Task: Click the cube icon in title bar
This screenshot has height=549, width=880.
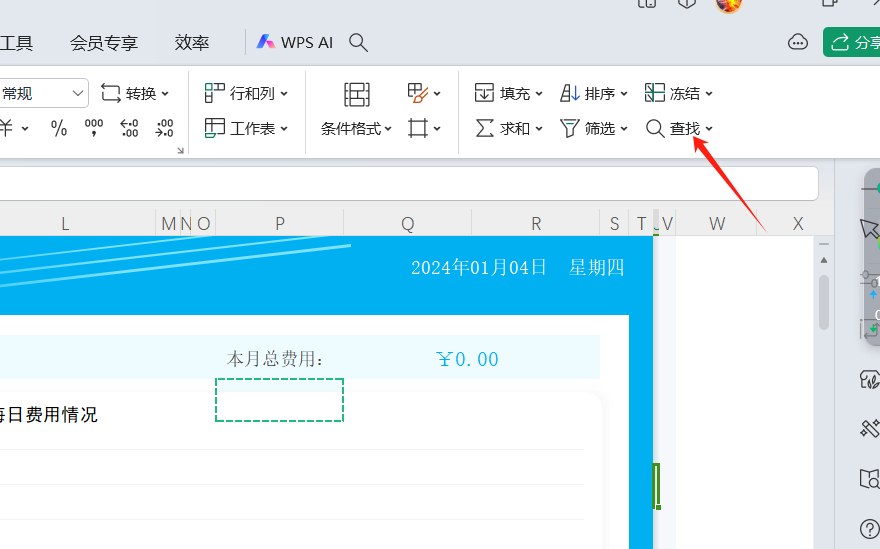Action: point(687,3)
